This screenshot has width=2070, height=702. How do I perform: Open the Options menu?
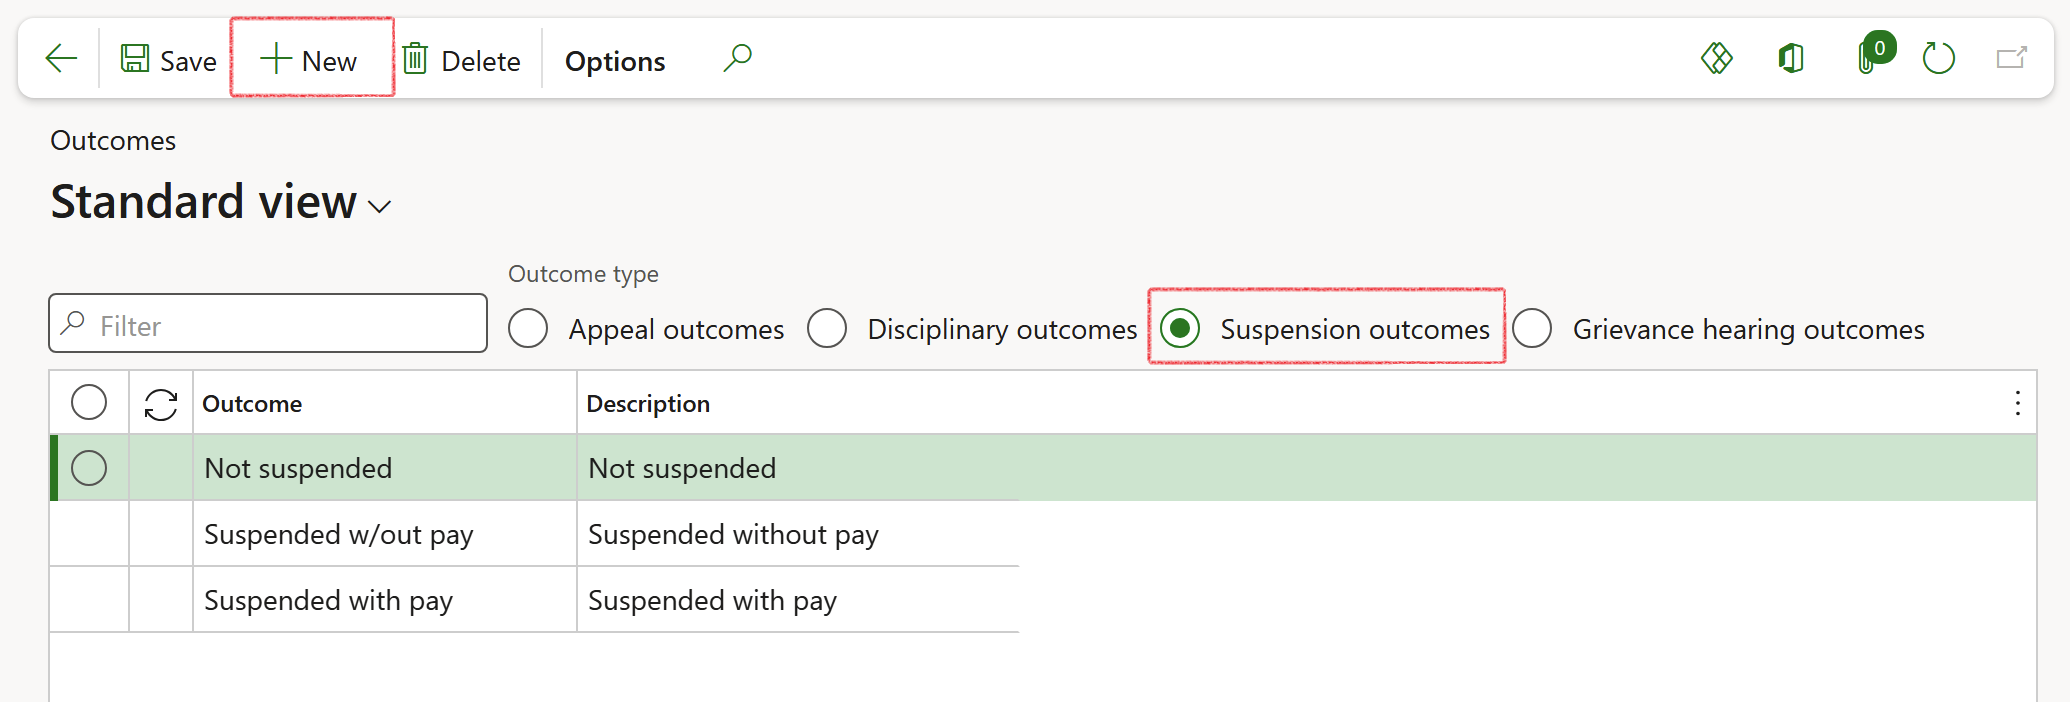tap(614, 61)
